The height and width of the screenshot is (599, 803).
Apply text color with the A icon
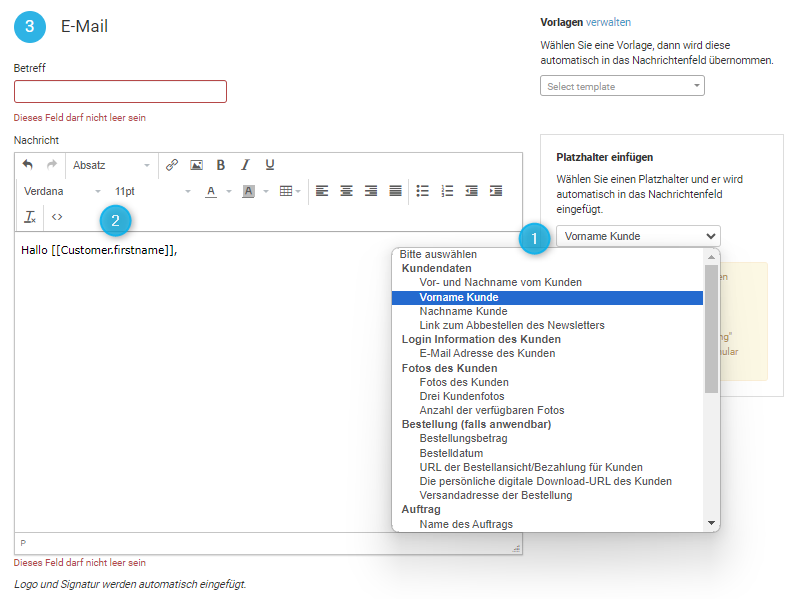pyautogui.click(x=211, y=191)
